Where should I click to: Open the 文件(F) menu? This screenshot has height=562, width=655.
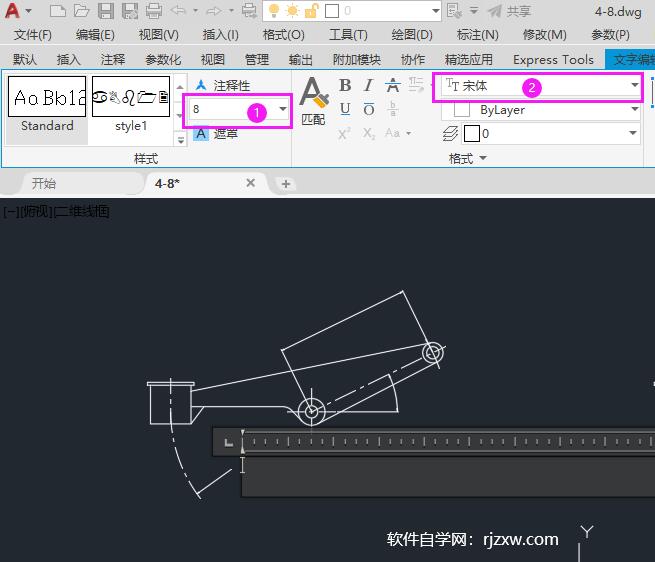[33, 35]
